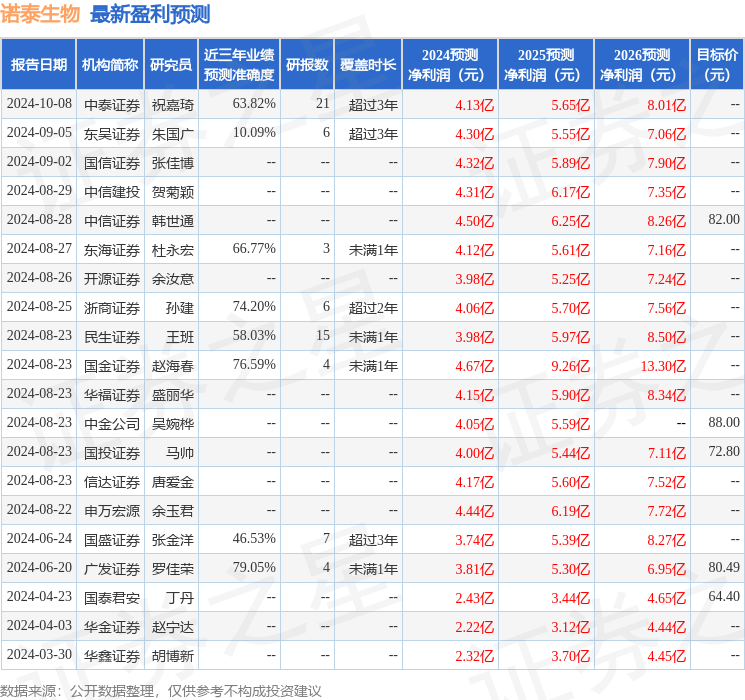
Task: Click the 58.03% accuracy value
Action: point(254,336)
